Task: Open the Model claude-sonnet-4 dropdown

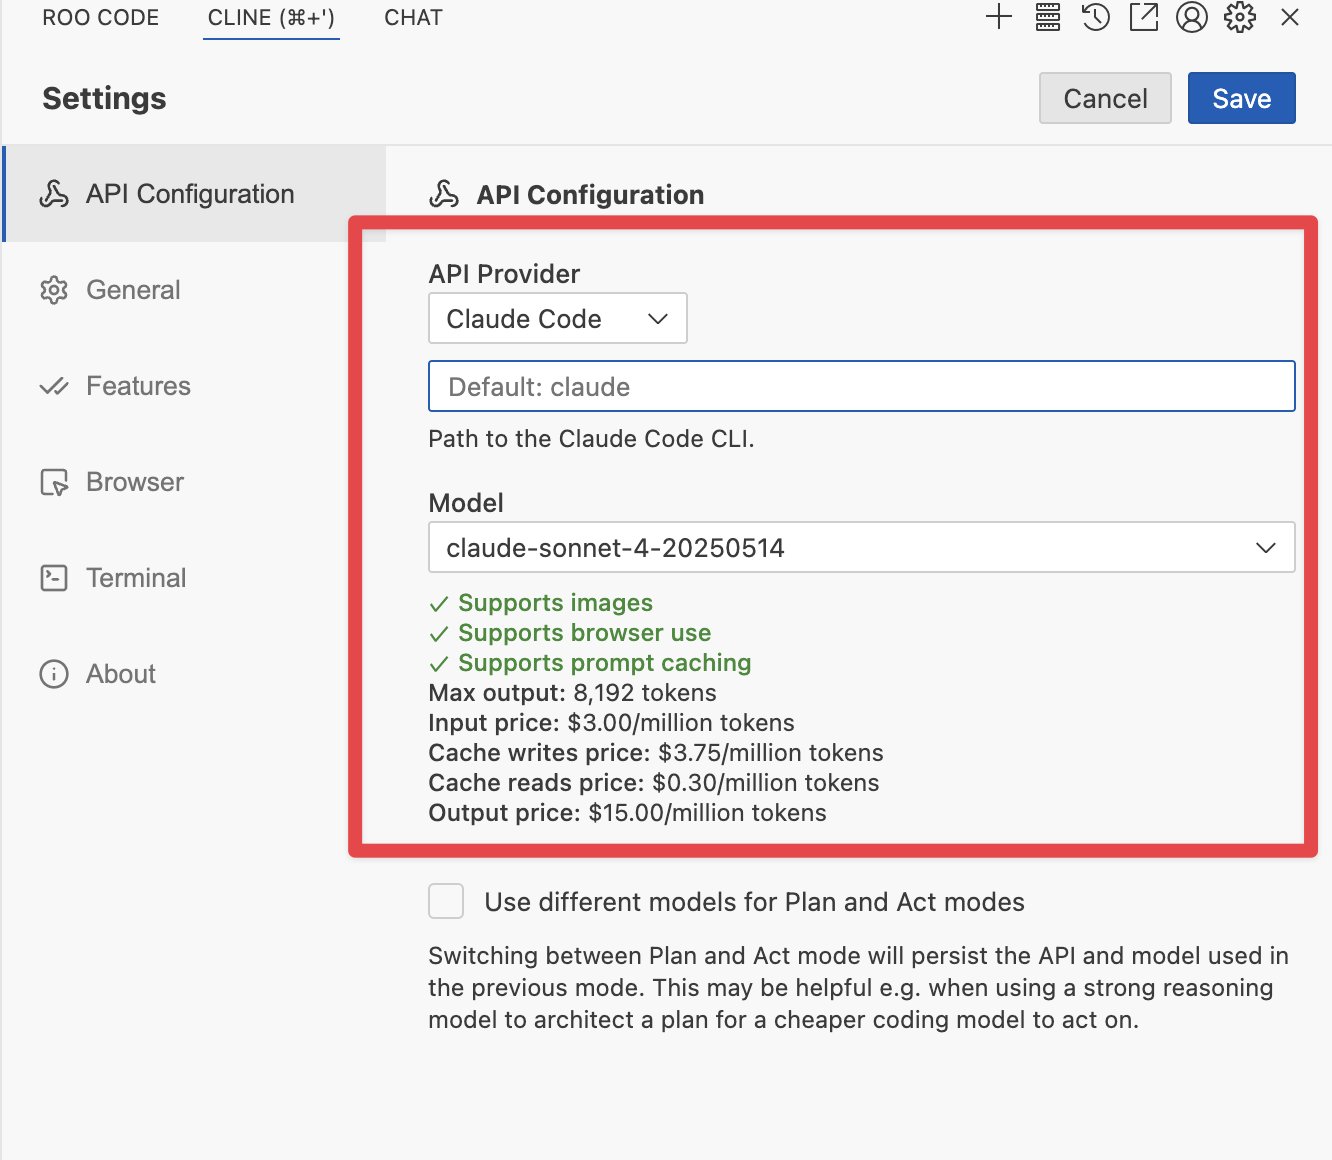Action: point(861,547)
